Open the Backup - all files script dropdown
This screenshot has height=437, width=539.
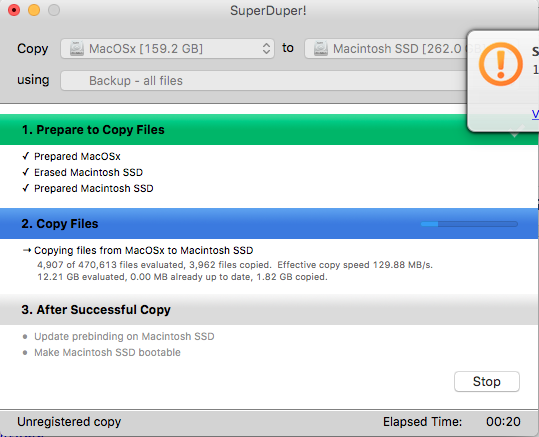coord(263,80)
